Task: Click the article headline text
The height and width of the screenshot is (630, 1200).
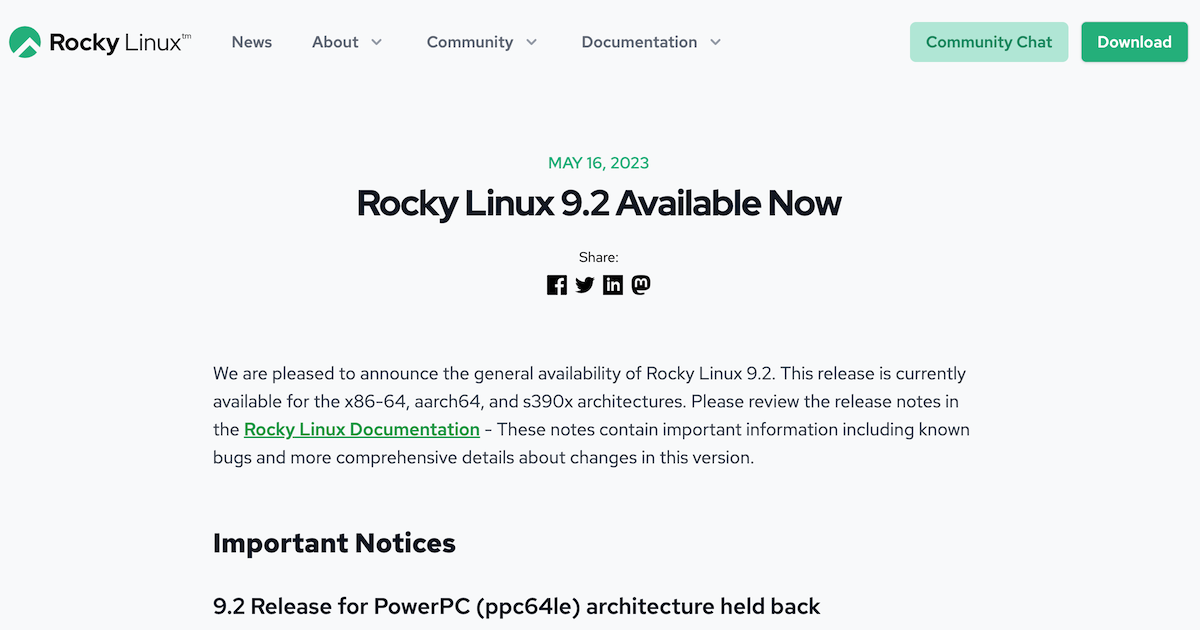Action: coord(599,204)
